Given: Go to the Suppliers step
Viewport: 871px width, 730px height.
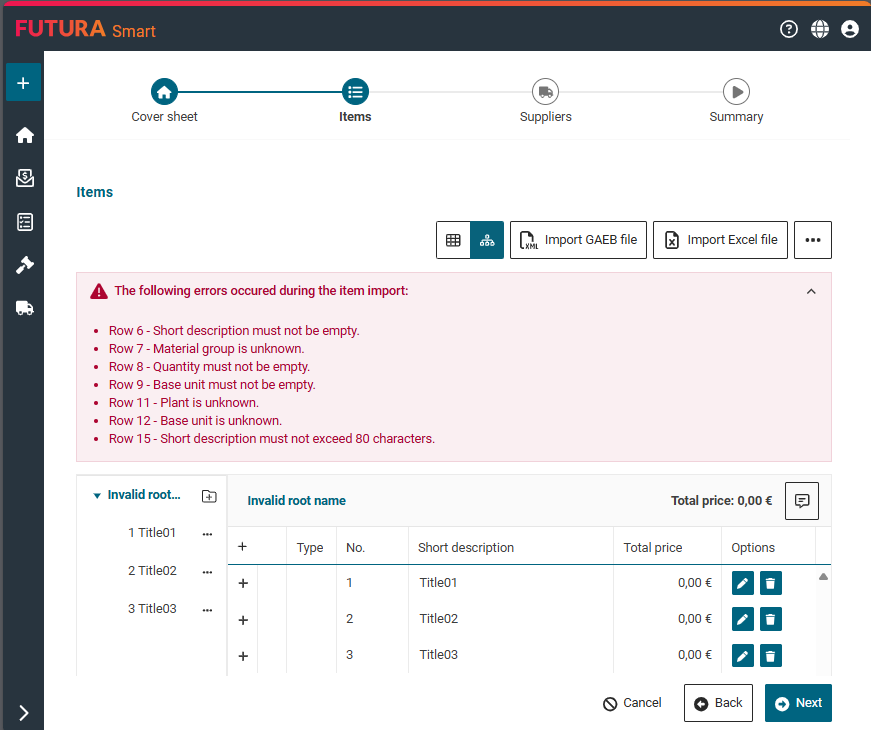Looking at the screenshot, I should pyautogui.click(x=545, y=92).
